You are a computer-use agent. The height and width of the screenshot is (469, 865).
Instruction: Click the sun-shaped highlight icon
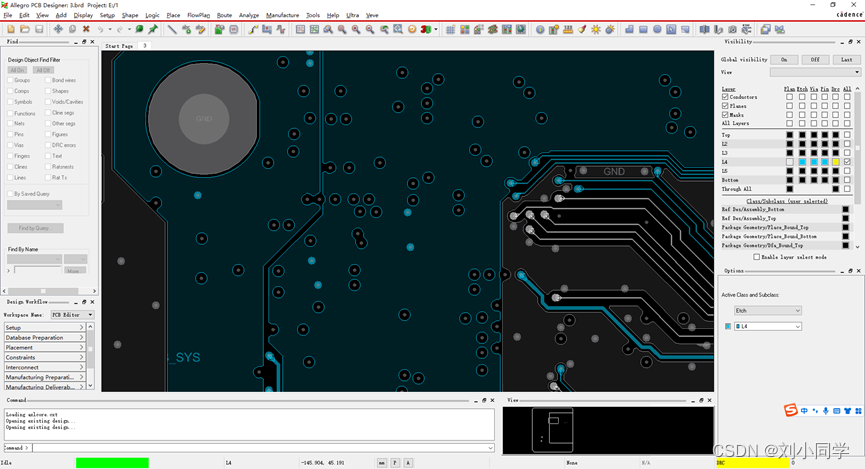tap(596, 29)
